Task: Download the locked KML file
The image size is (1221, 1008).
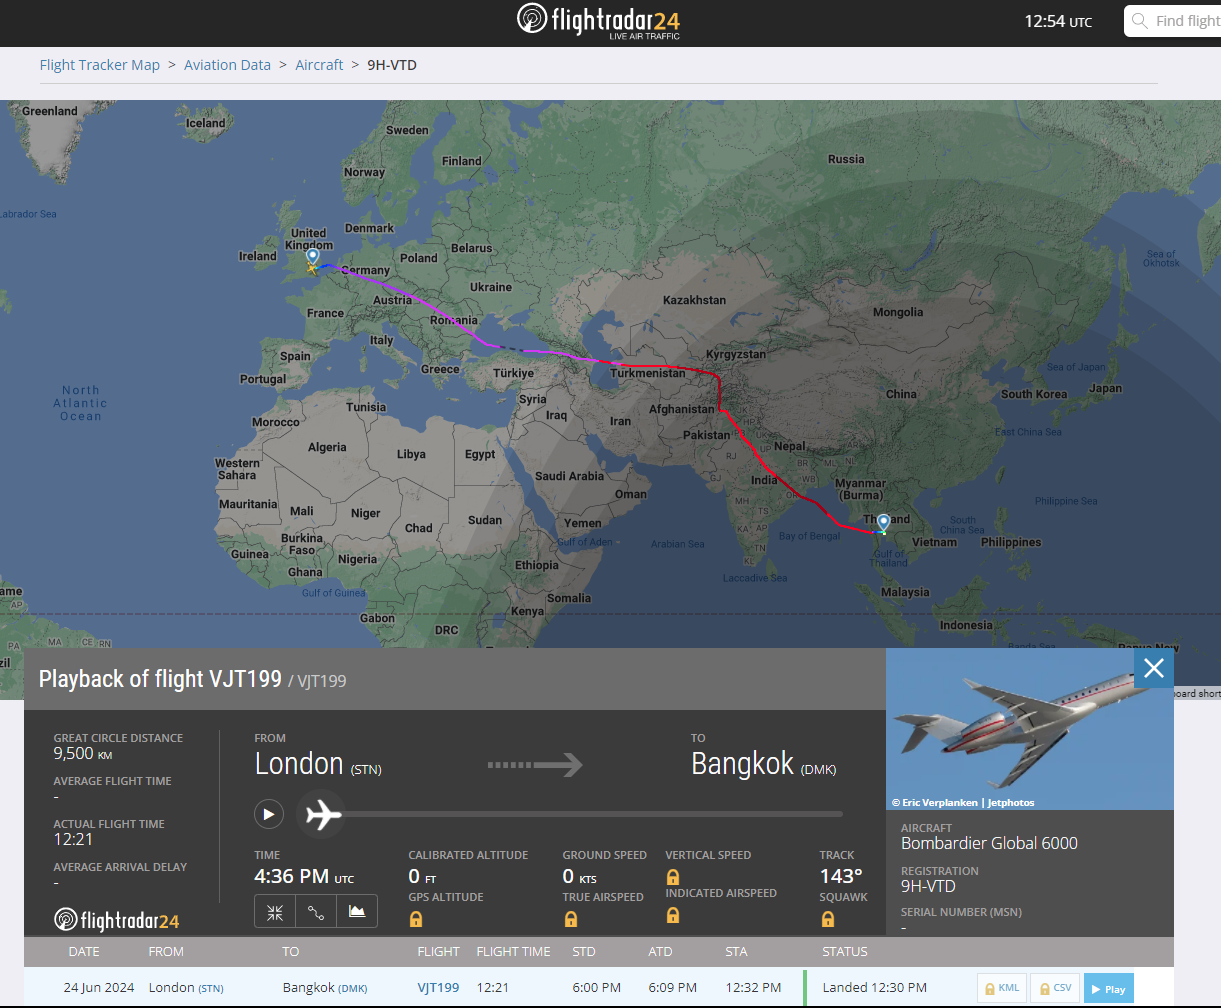Action: [x=1002, y=989]
